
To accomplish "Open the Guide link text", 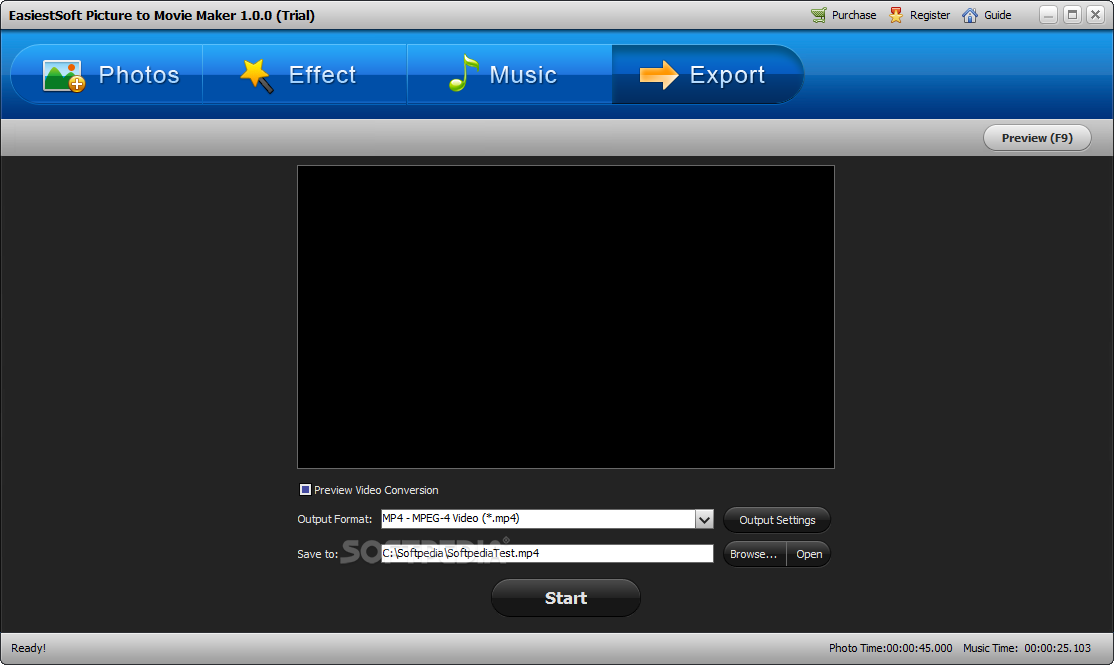I will pos(997,15).
